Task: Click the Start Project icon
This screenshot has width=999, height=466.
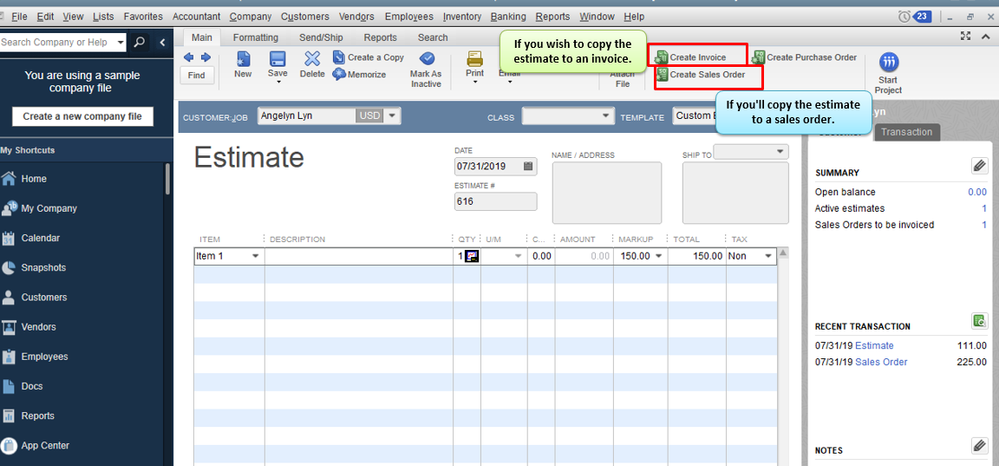Action: pos(888,62)
